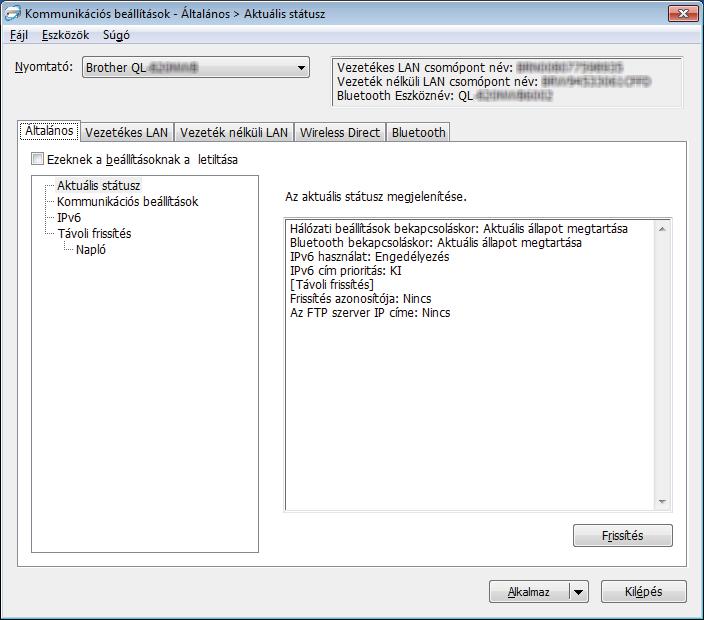
Task: Select Aktuális státusz in the tree
Action: click(x=99, y=185)
